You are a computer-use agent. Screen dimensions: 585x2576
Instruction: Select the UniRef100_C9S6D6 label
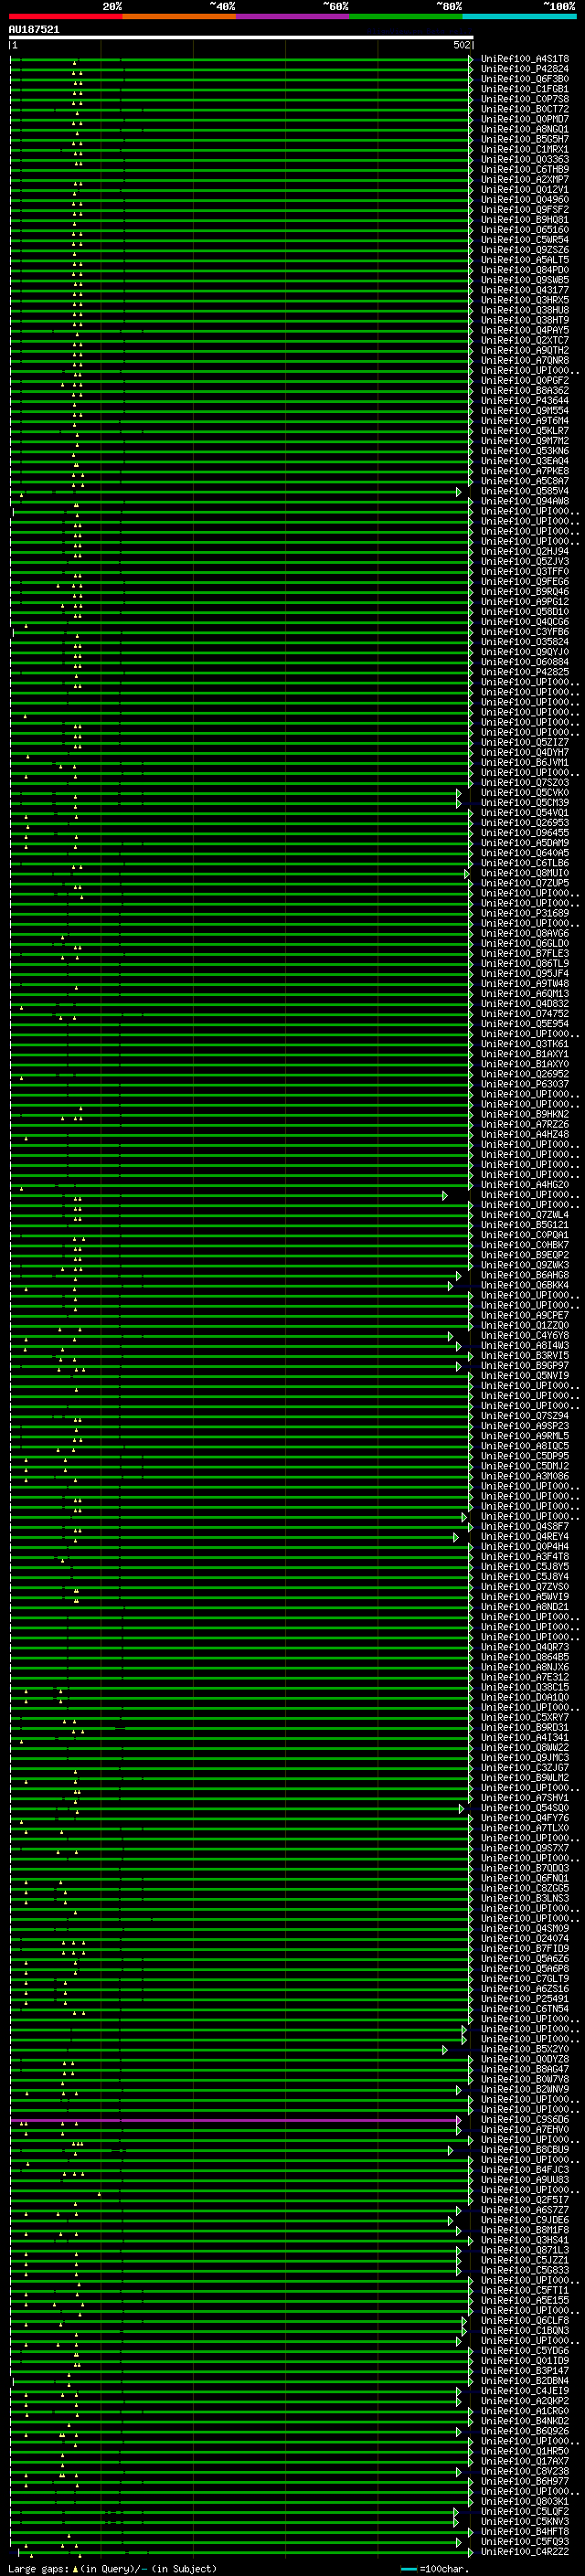(525, 2119)
